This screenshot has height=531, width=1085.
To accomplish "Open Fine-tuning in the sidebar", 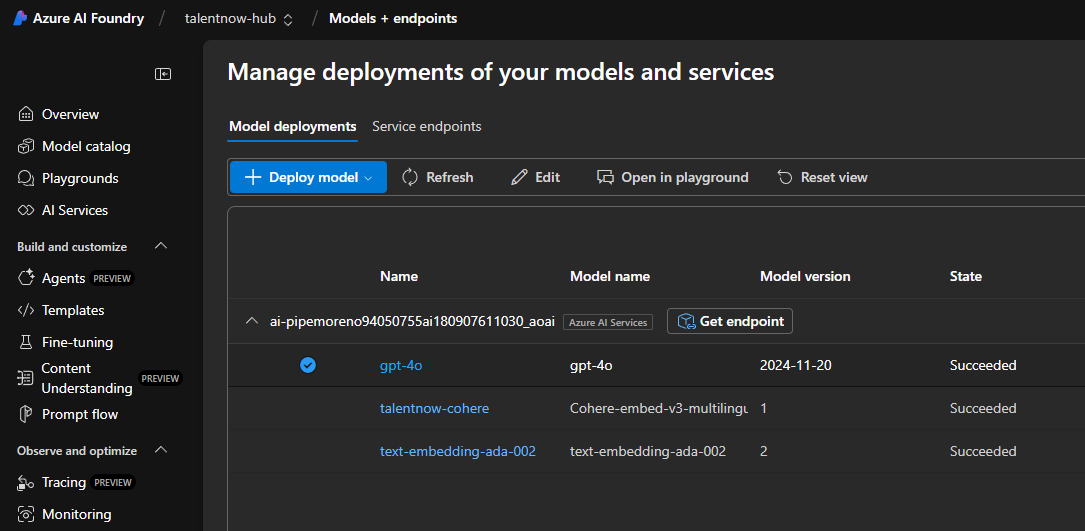I will pyautogui.click(x=78, y=342).
